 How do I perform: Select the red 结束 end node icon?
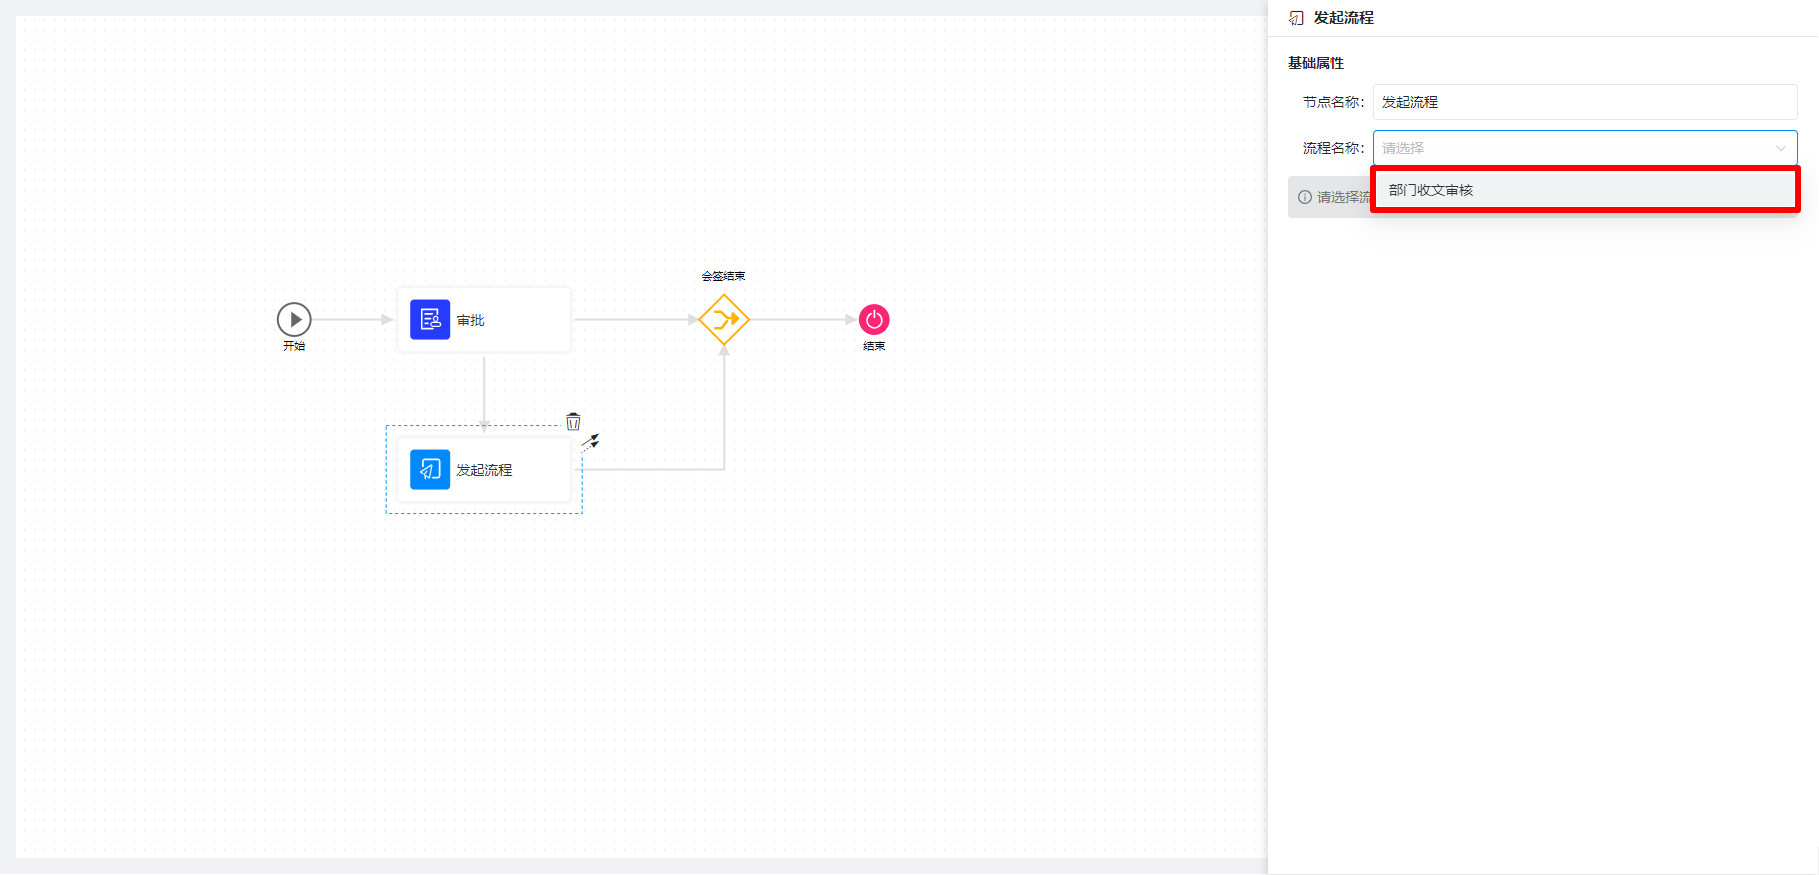[874, 320]
